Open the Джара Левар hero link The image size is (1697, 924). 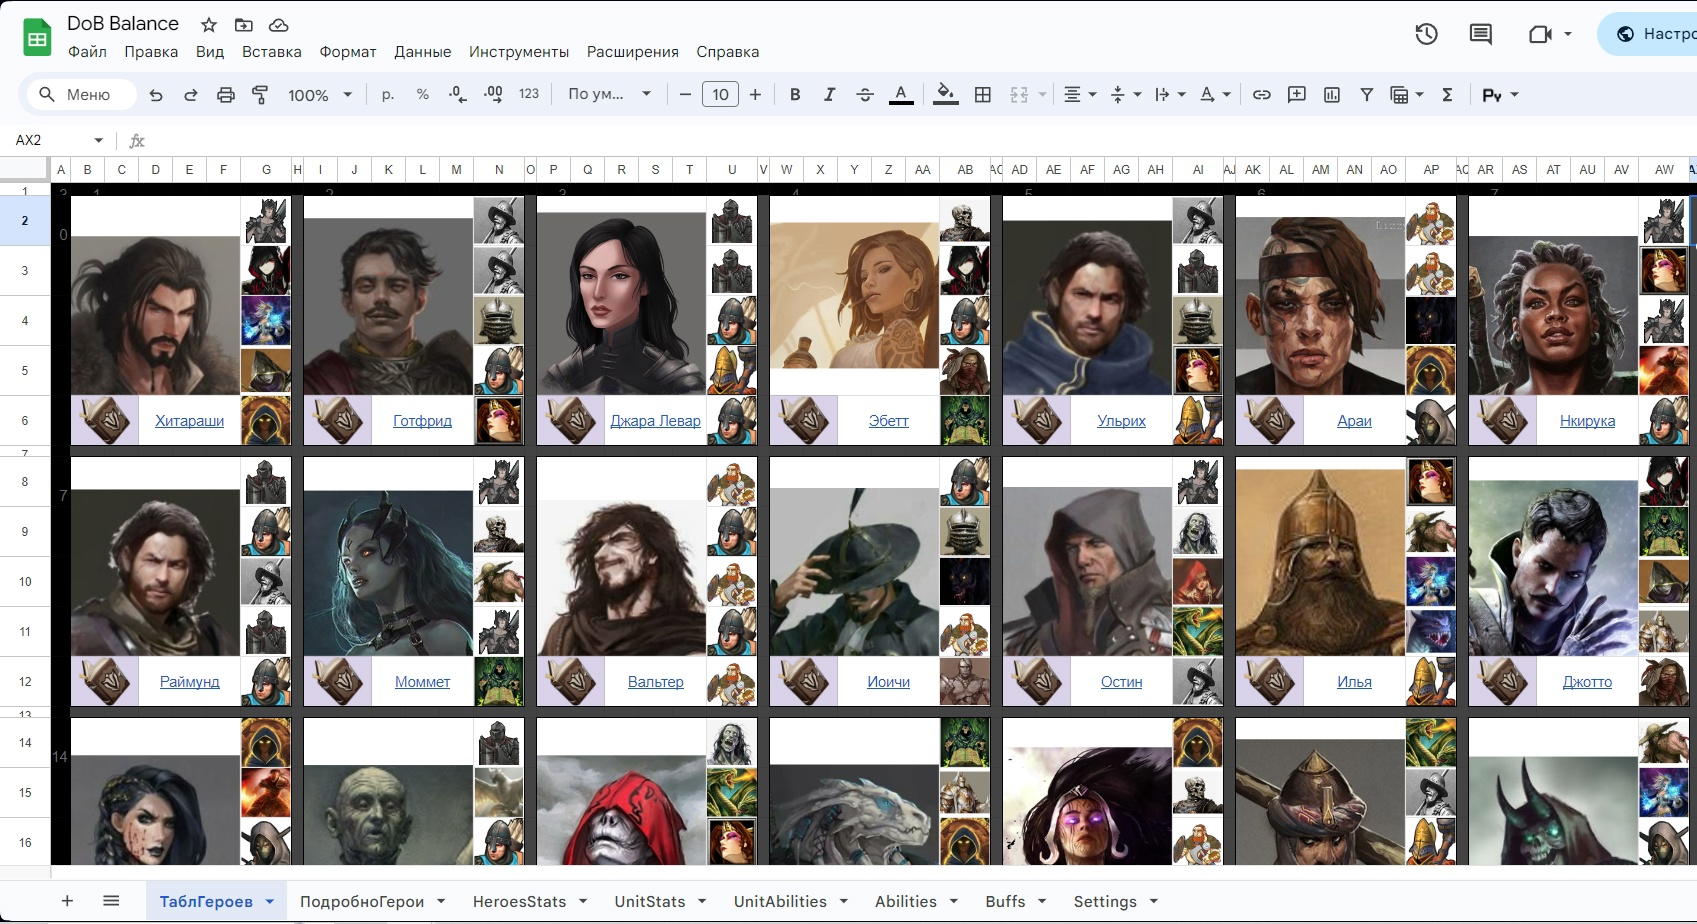655,421
